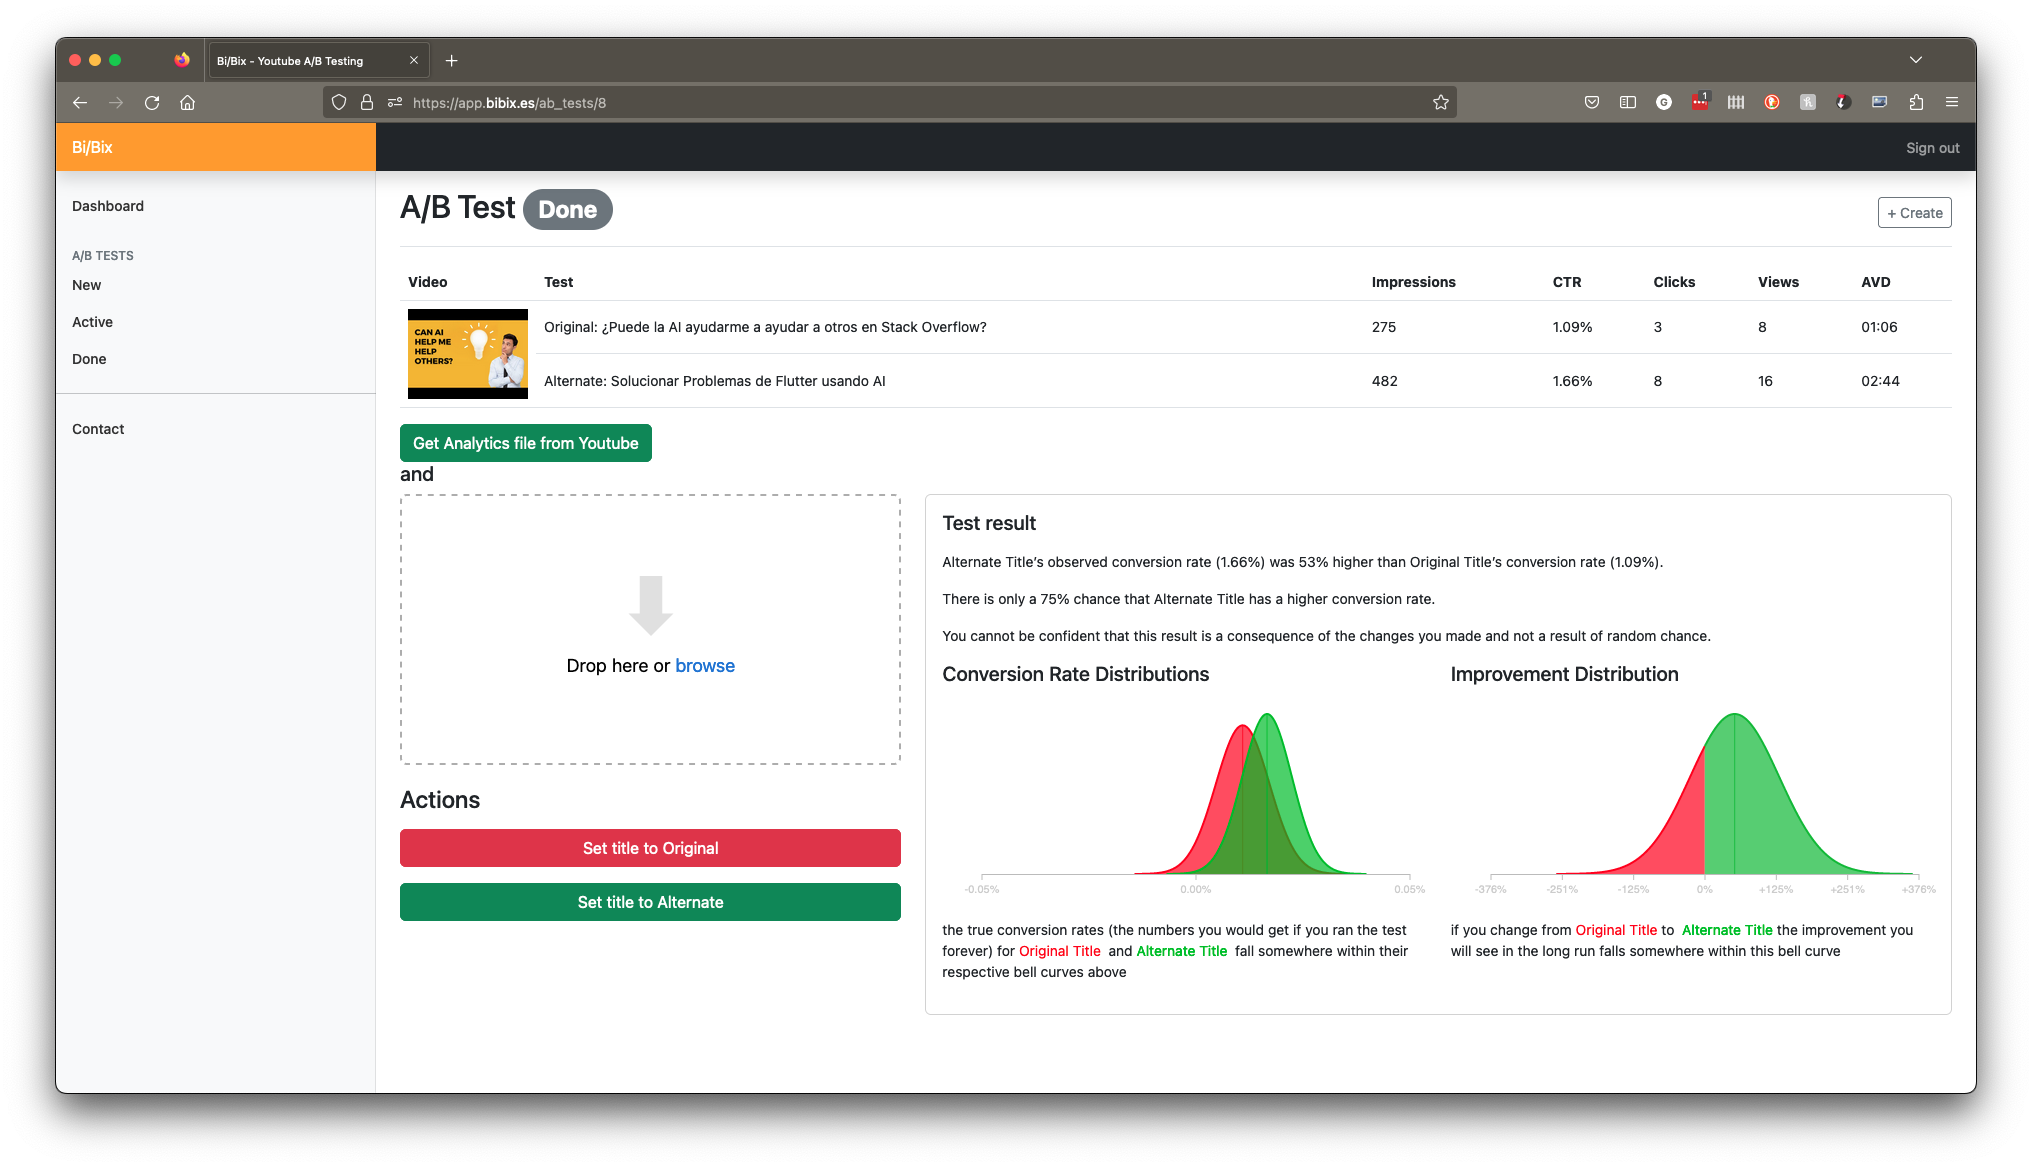Open the browser home page icon
The image size is (2032, 1167).
(x=187, y=102)
